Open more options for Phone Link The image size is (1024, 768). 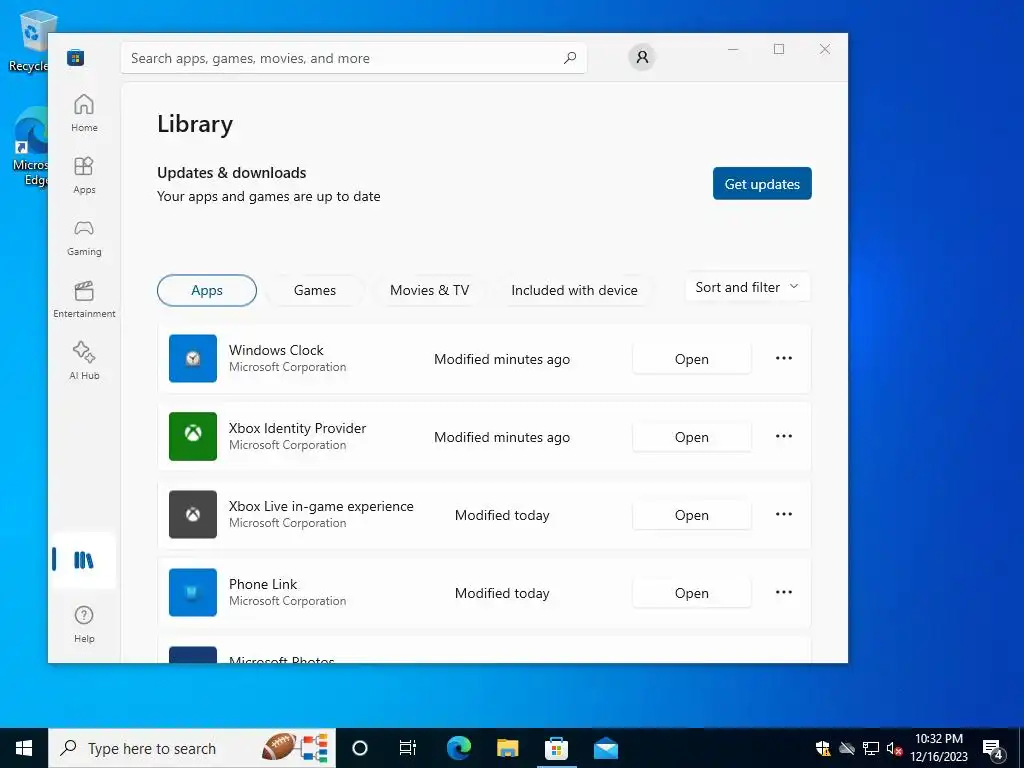[x=784, y=592]
